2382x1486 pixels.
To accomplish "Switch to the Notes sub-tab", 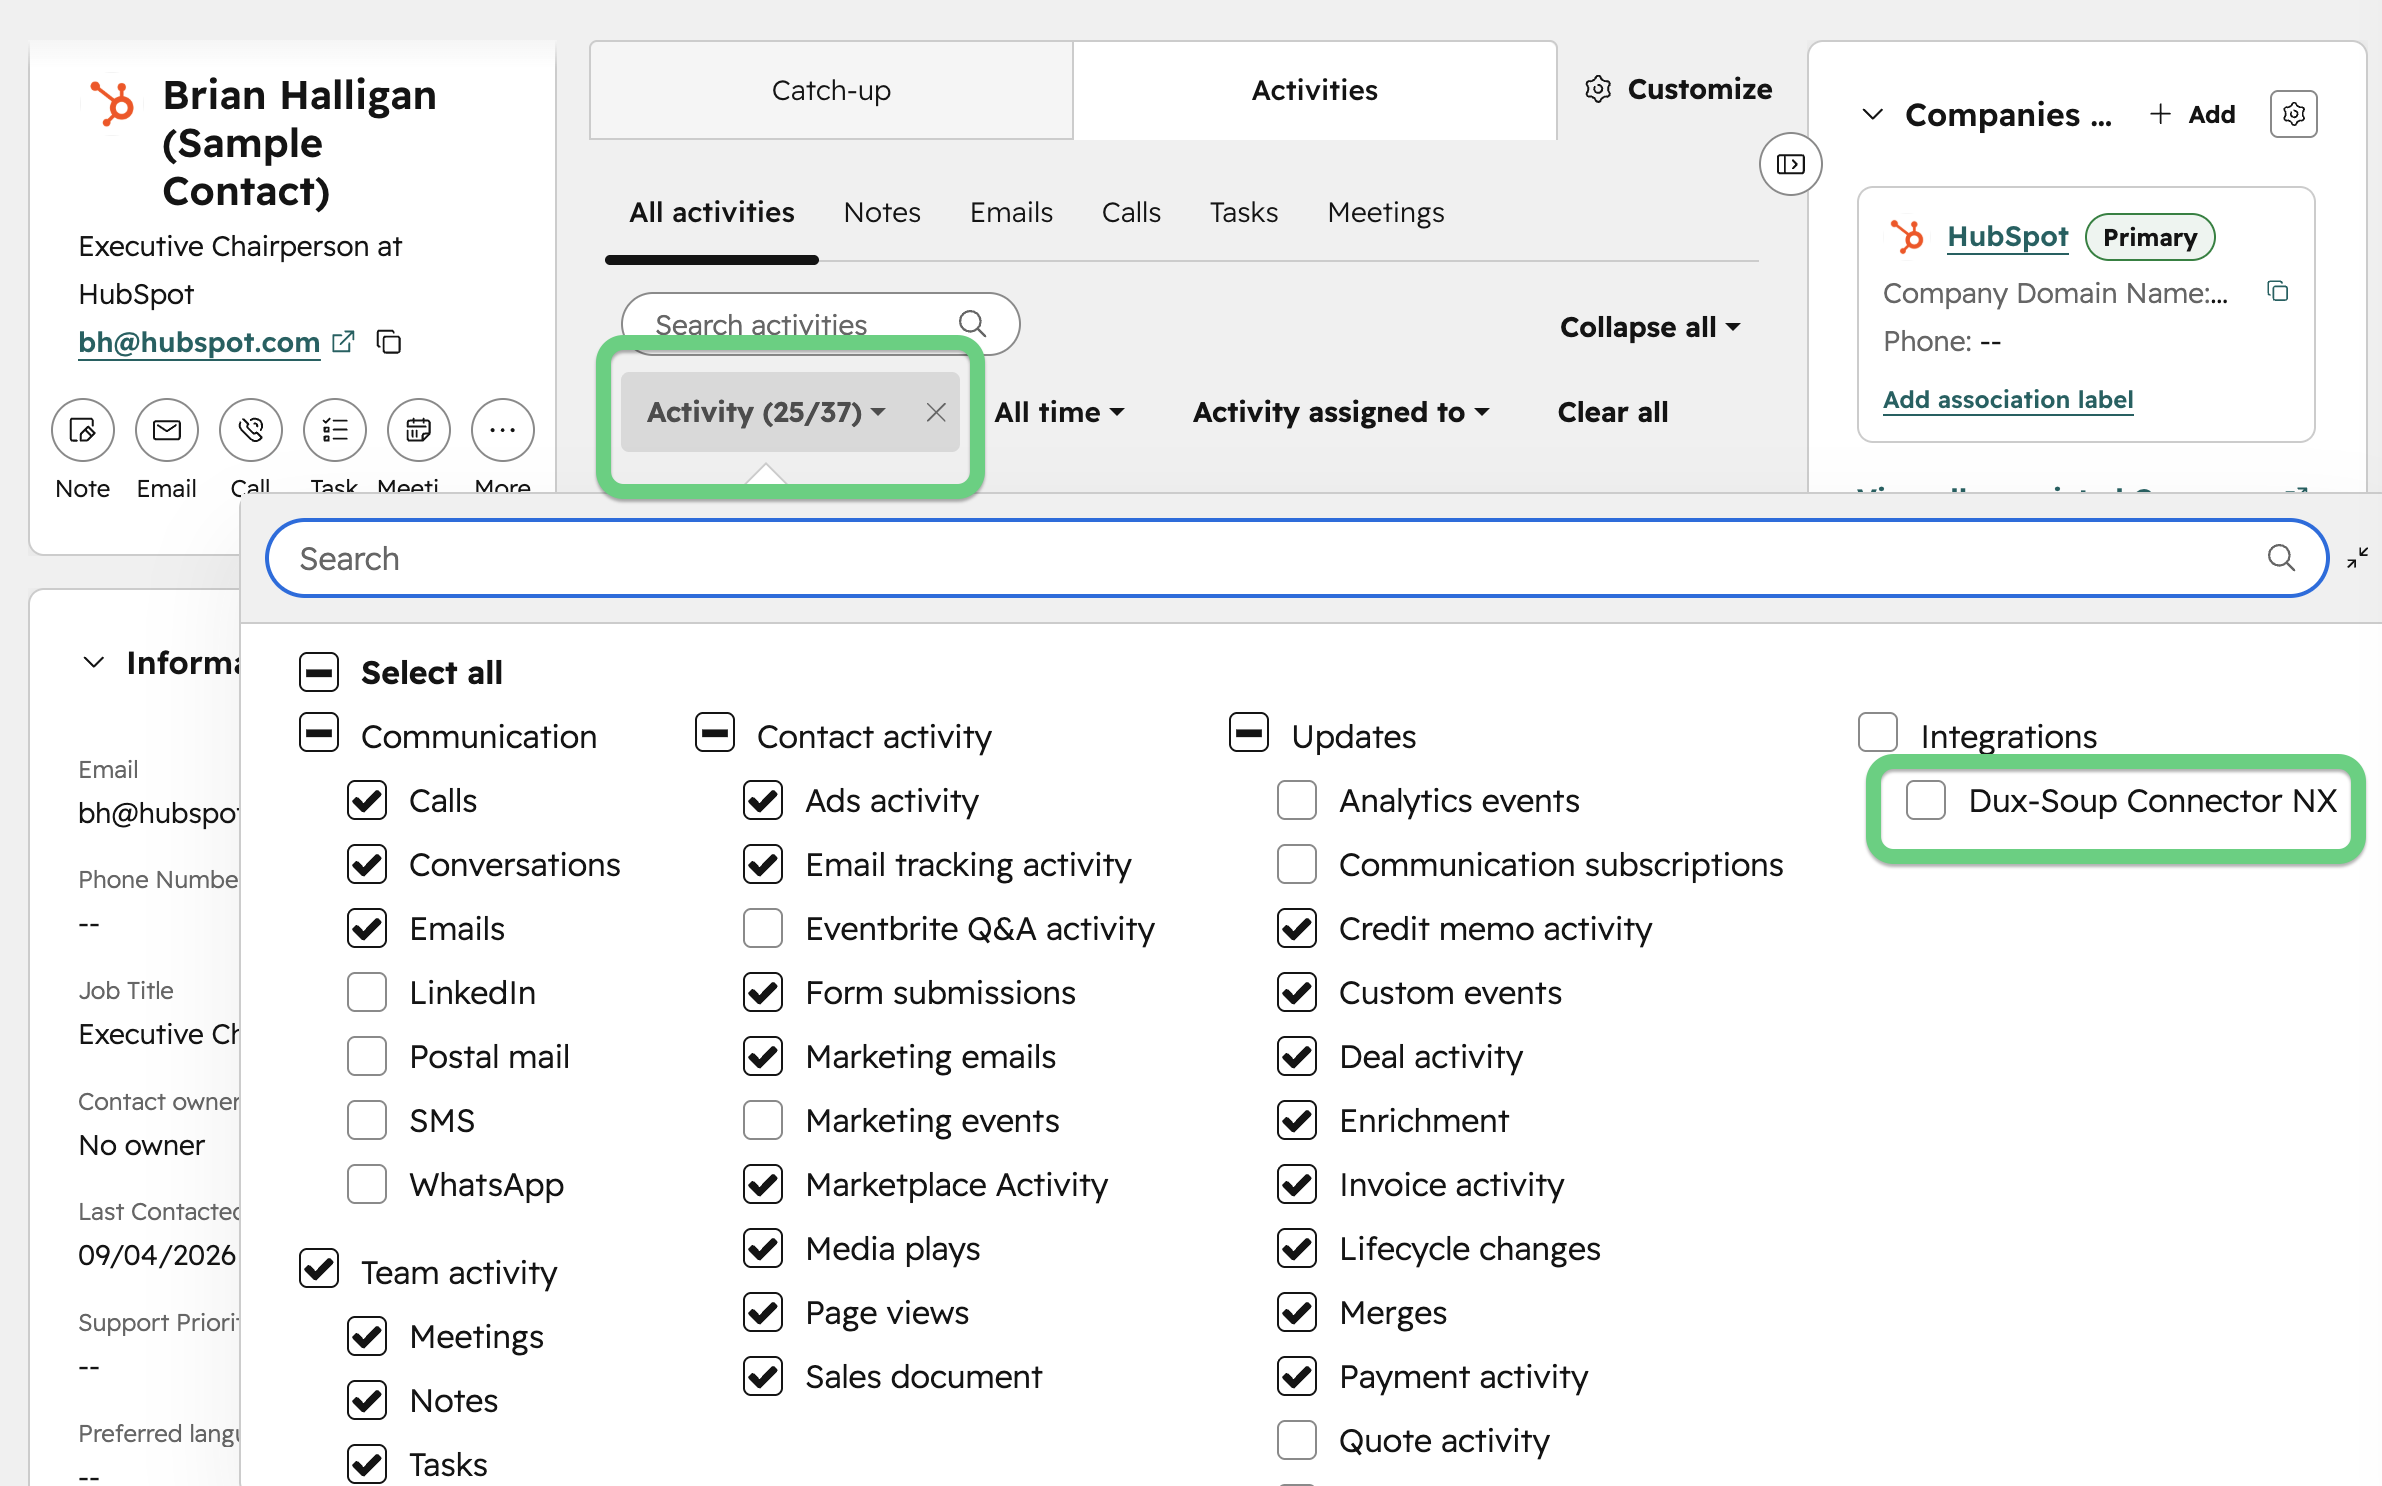I will (x=882, y=212).
